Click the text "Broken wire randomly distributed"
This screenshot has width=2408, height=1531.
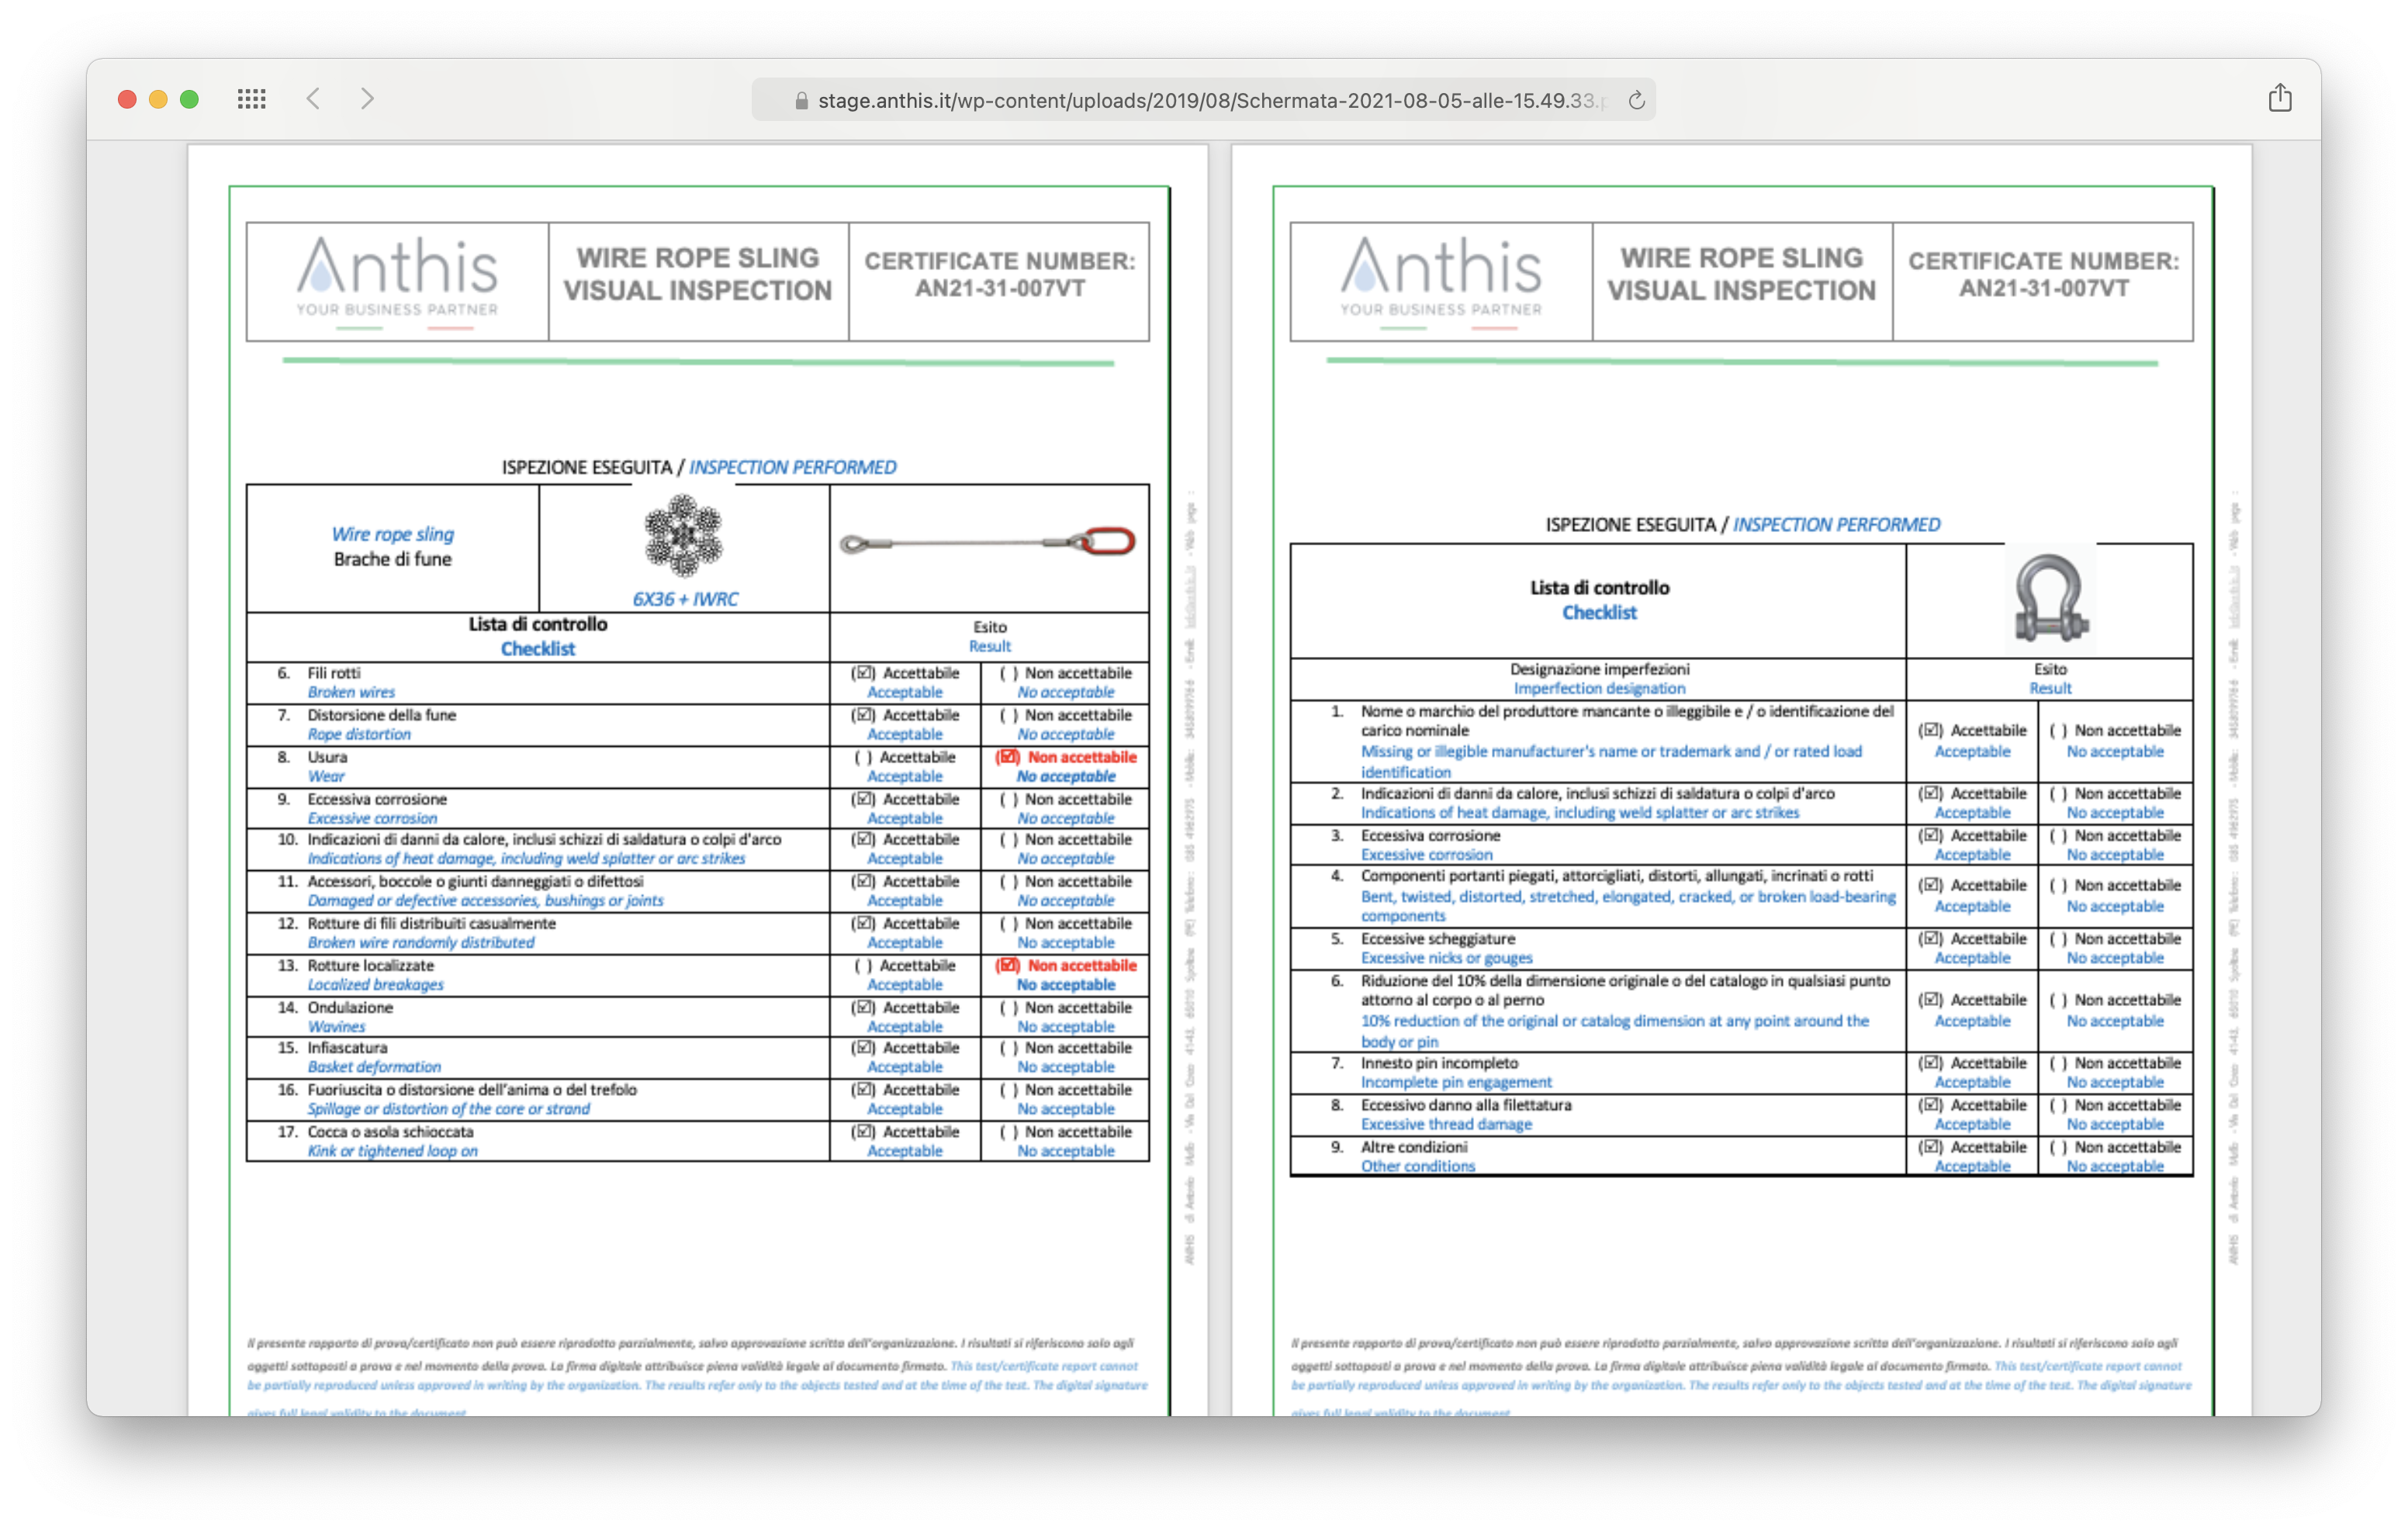click(x=421, y=942)
